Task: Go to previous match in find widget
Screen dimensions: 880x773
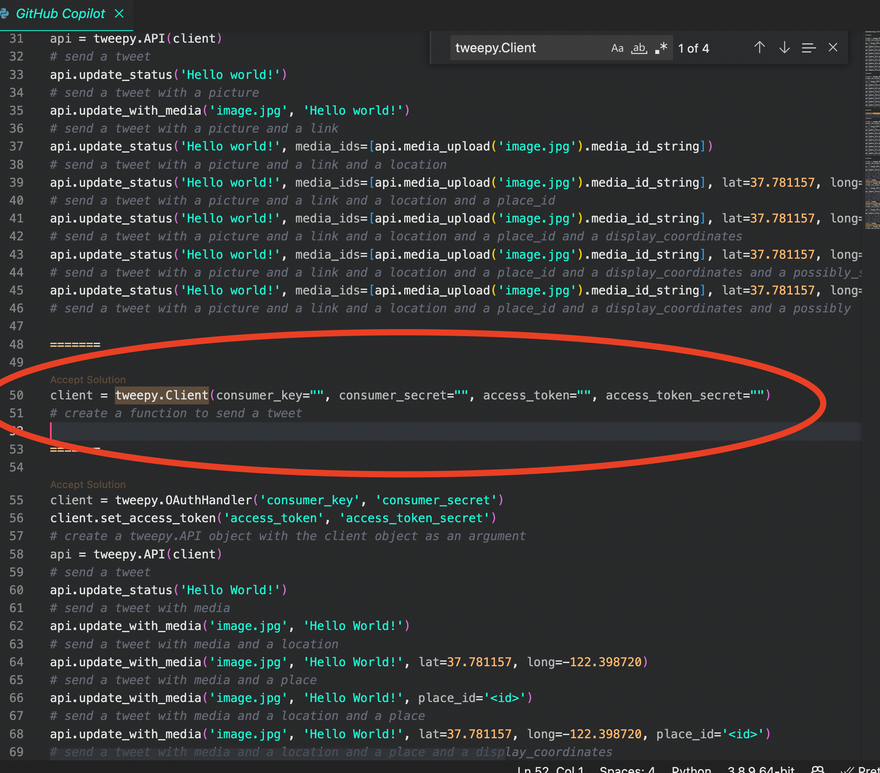Action: click(x=759, y=48)
